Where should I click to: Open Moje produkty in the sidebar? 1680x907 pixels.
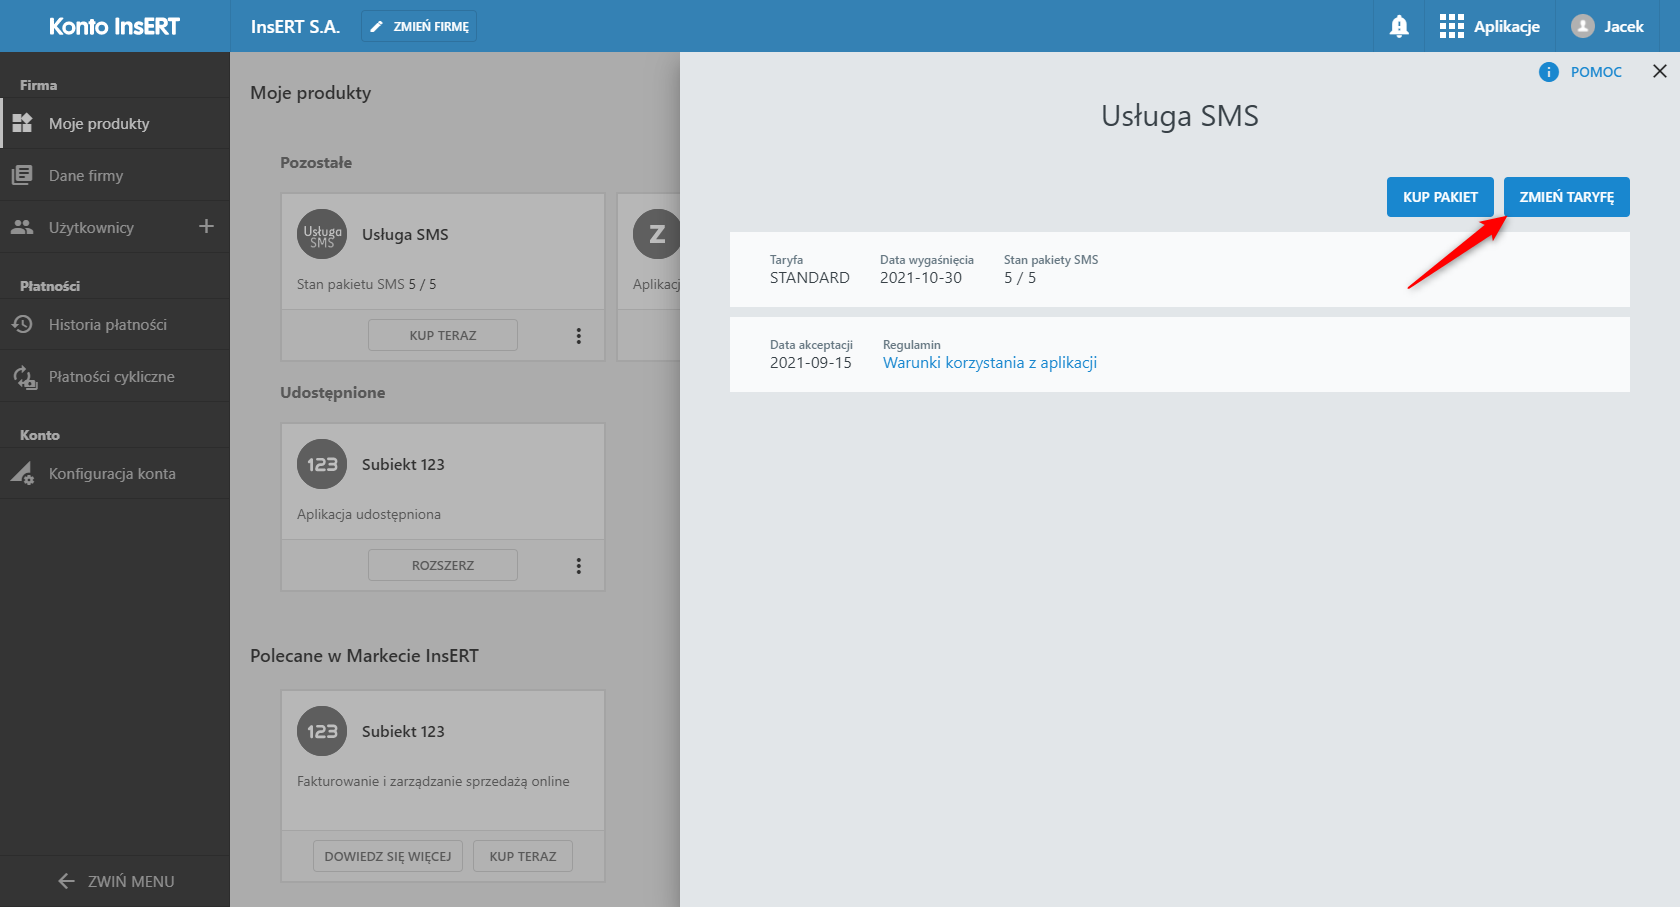coord(115,123)
